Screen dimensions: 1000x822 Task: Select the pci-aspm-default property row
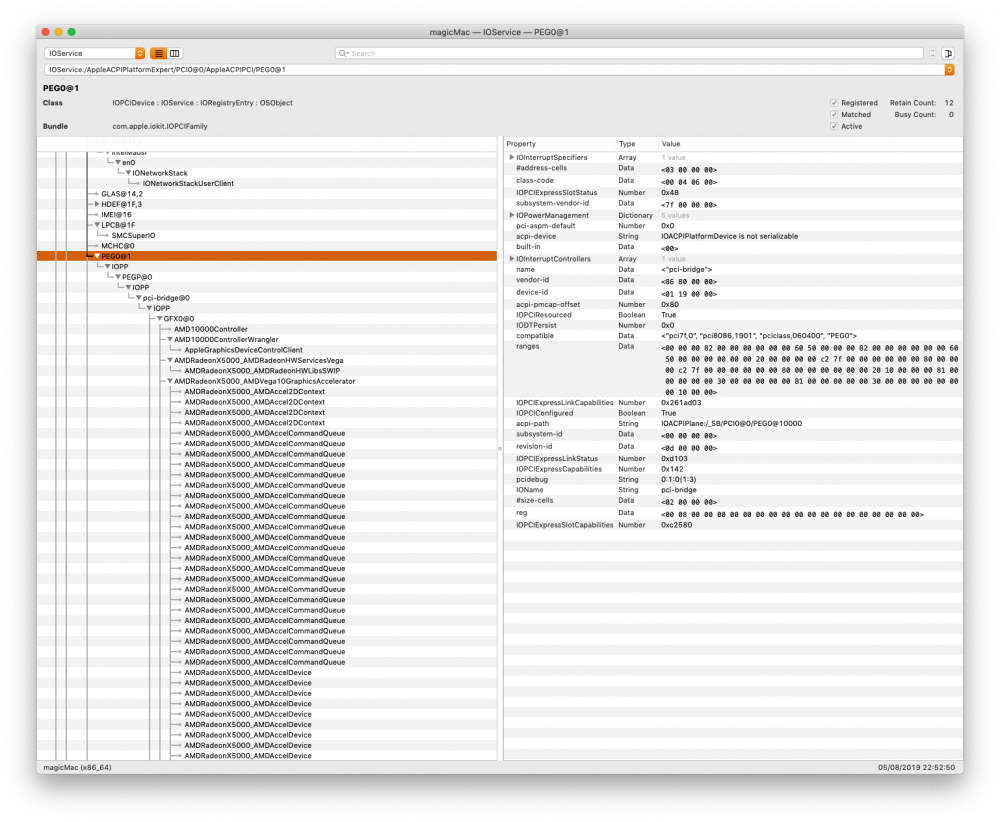tap(733, 226)
